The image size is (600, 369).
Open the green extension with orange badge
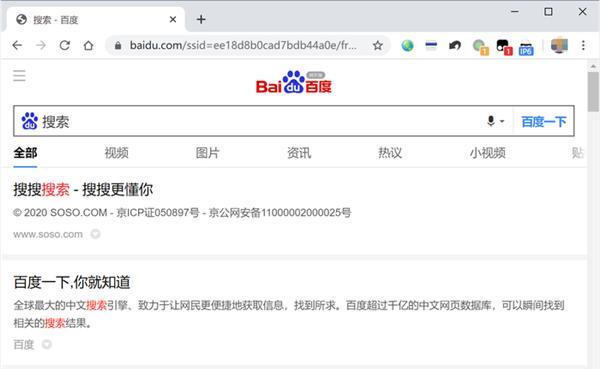(x=480, y=47)
